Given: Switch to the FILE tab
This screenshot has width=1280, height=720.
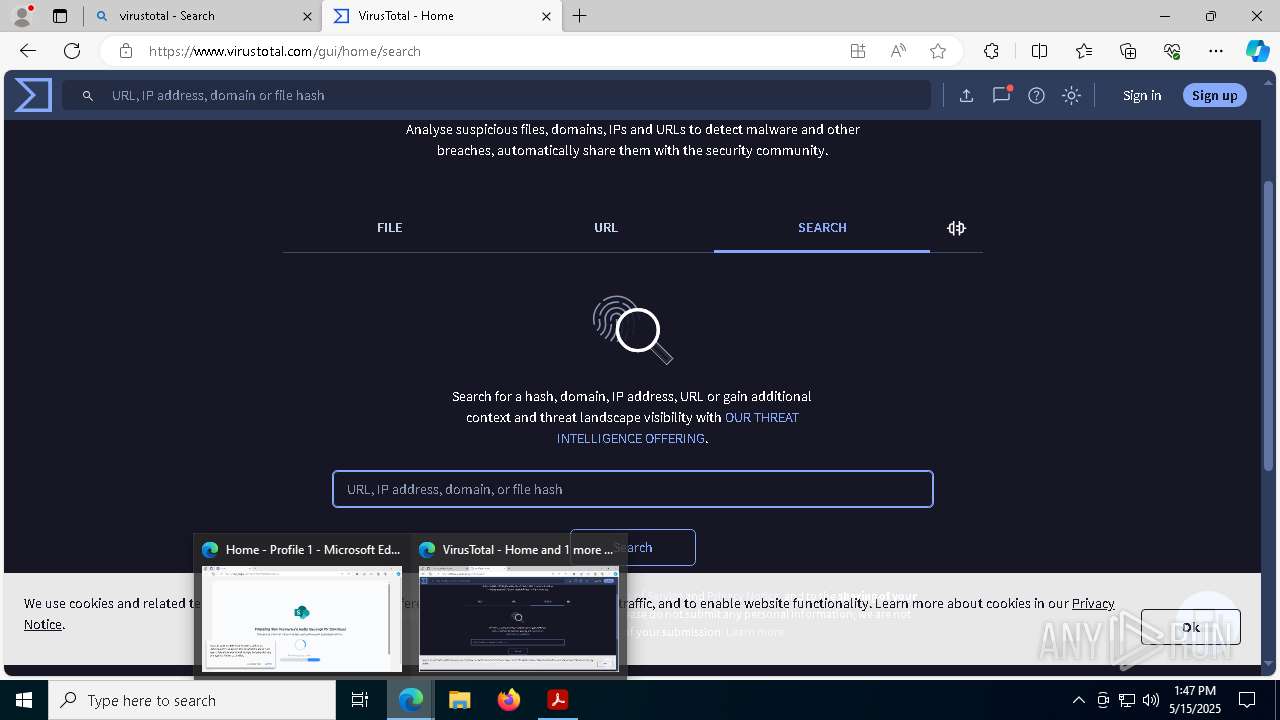Looking at the screenshot, I should 390,228.
